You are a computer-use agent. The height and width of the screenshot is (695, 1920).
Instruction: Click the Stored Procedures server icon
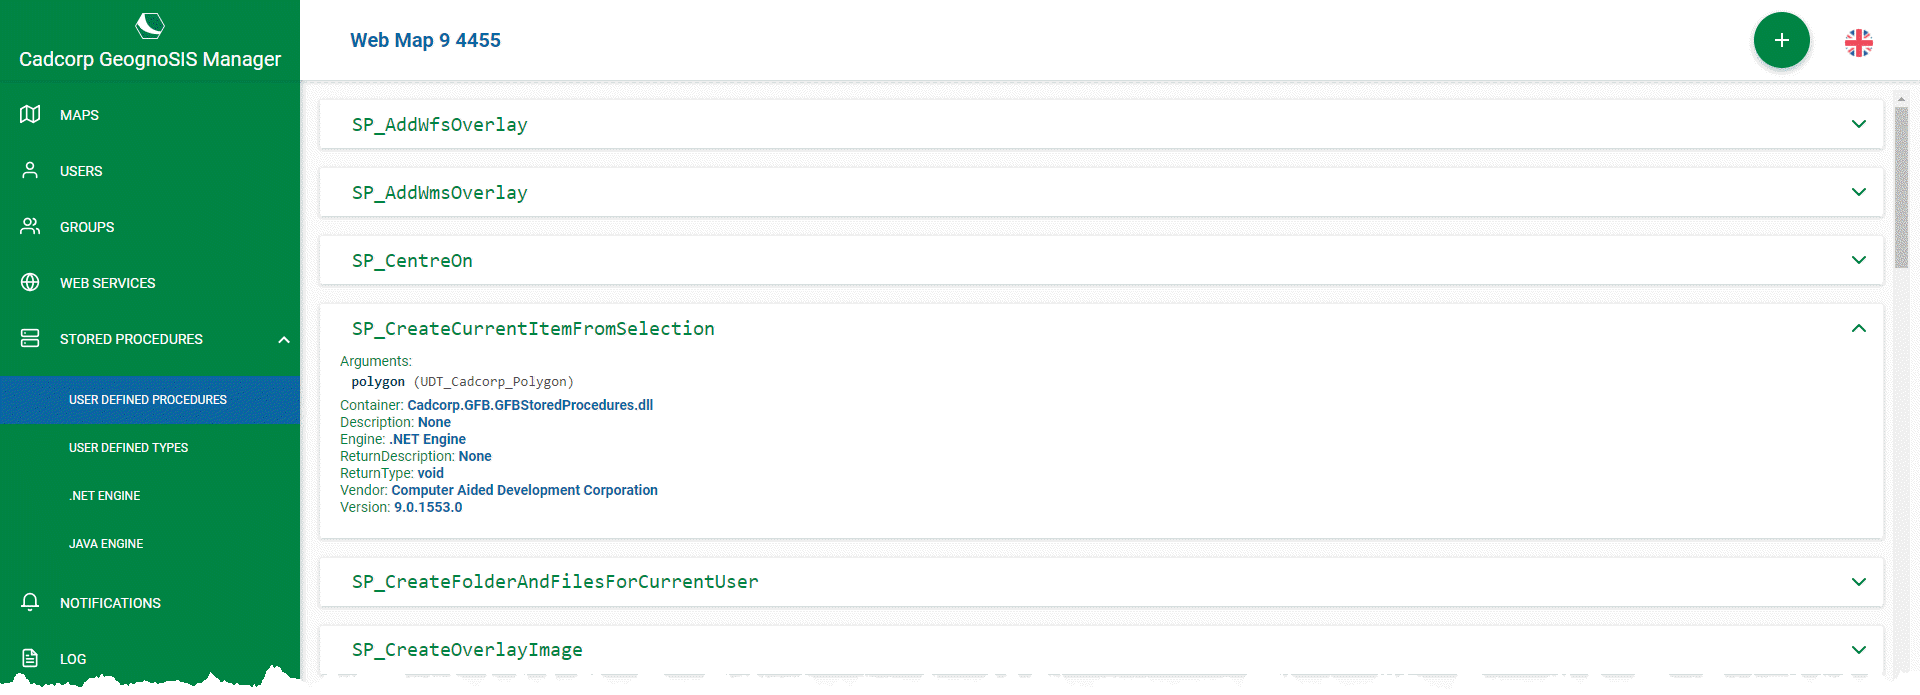click(30, 339)
